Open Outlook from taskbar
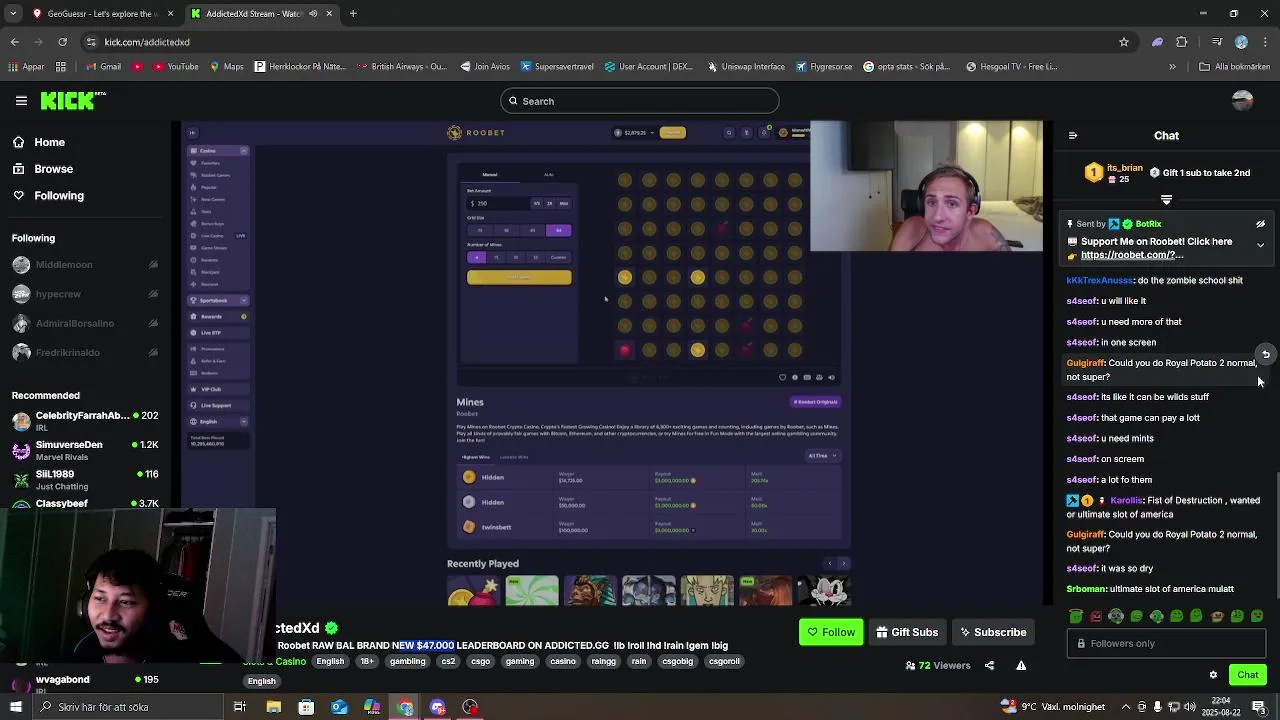Image resolution: width=1280 pixels, height=720 pixels. click(339, 707)
